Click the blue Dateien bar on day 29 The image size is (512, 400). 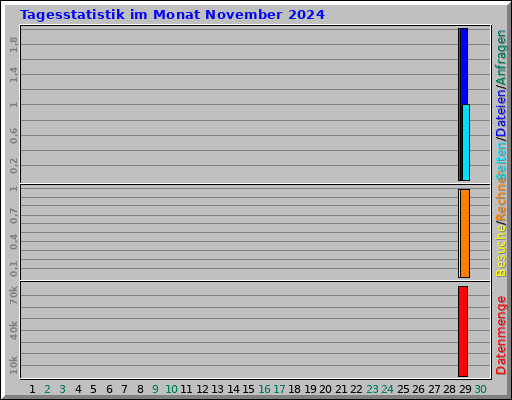(464, 66)
